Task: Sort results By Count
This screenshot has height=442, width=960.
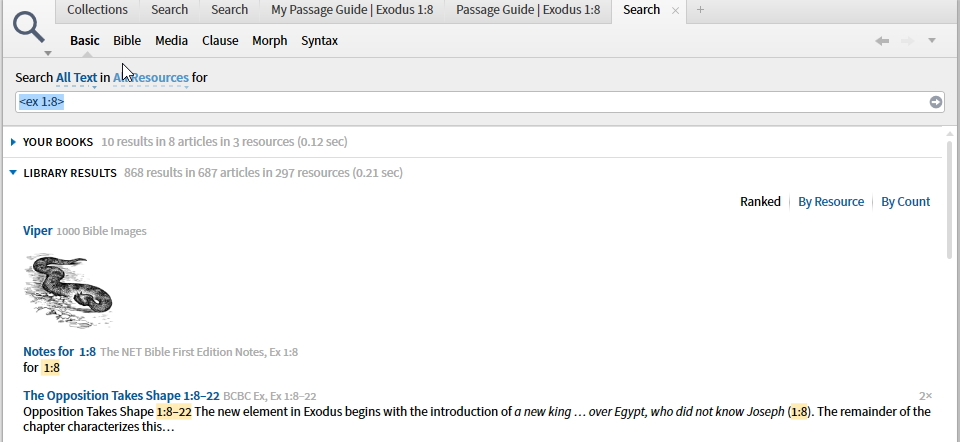Action: point(906,202)
